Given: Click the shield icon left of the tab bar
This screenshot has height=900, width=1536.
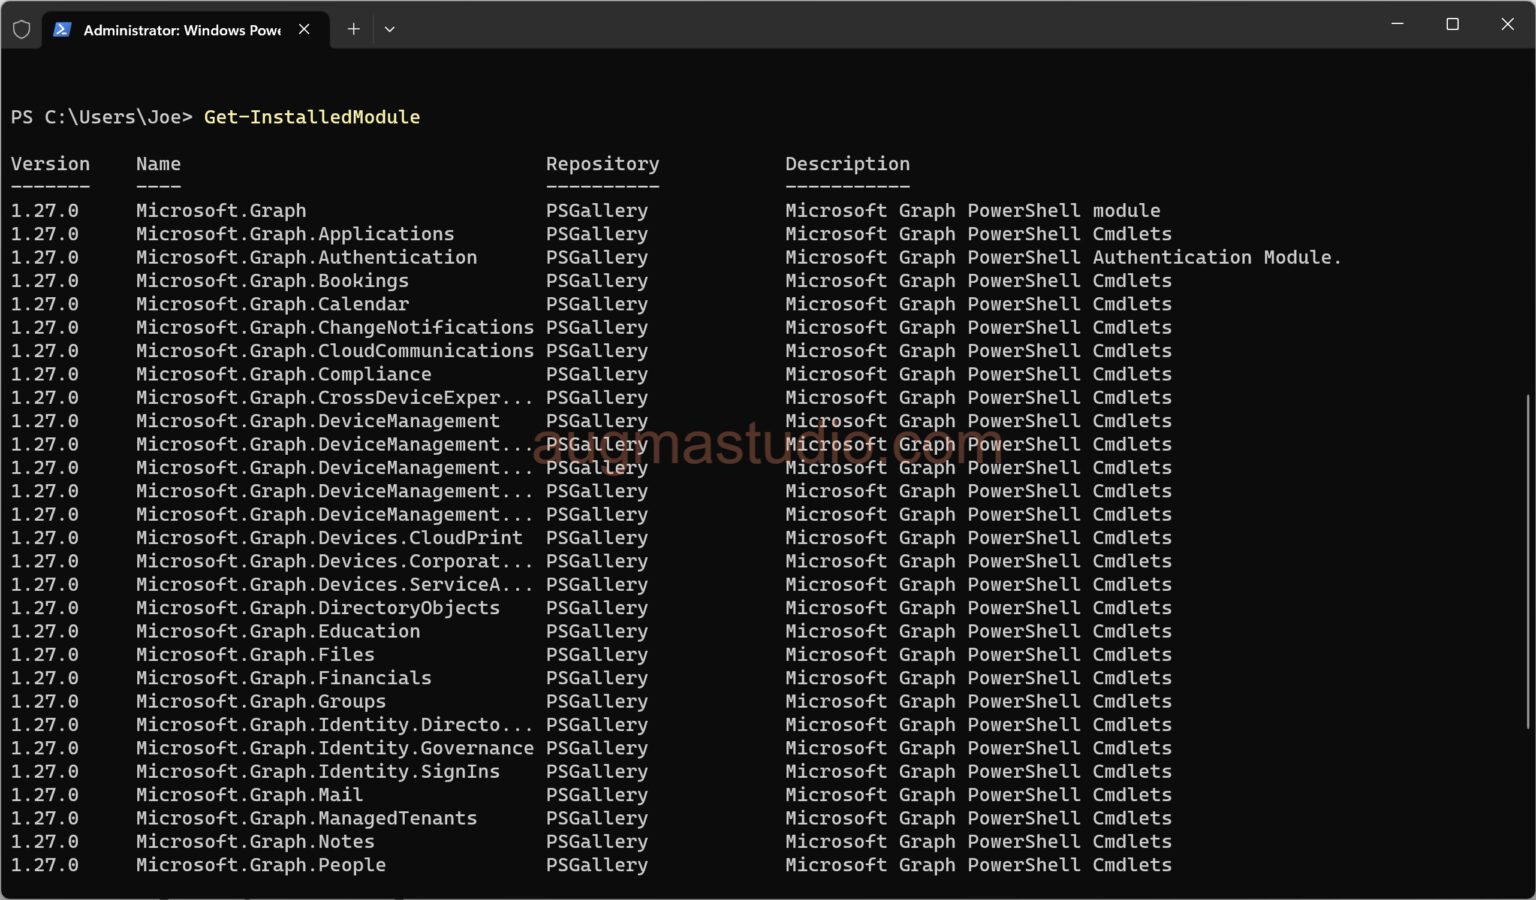Looking at the screenshot, I should point(21,29).
